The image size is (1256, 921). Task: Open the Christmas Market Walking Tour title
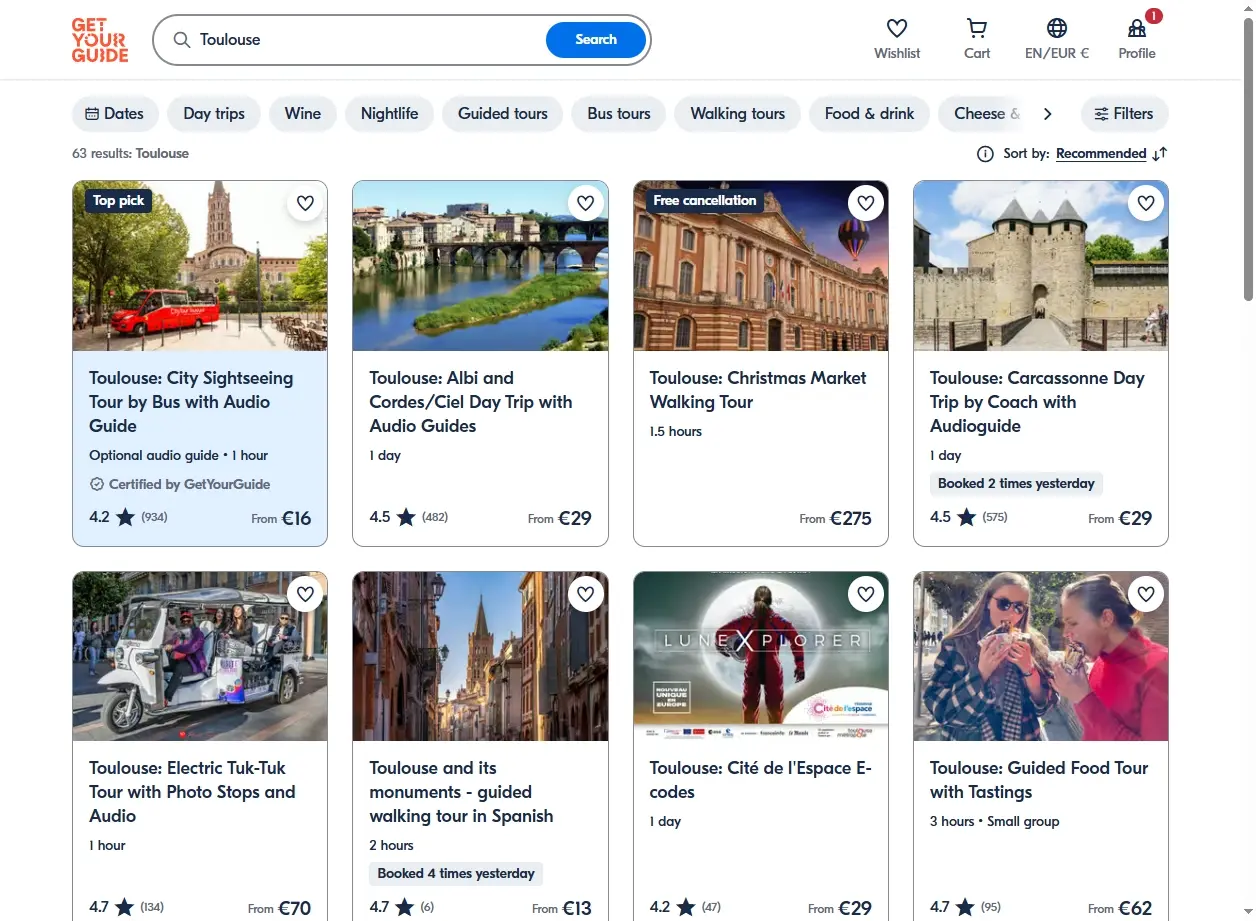(x=758, y=390)
